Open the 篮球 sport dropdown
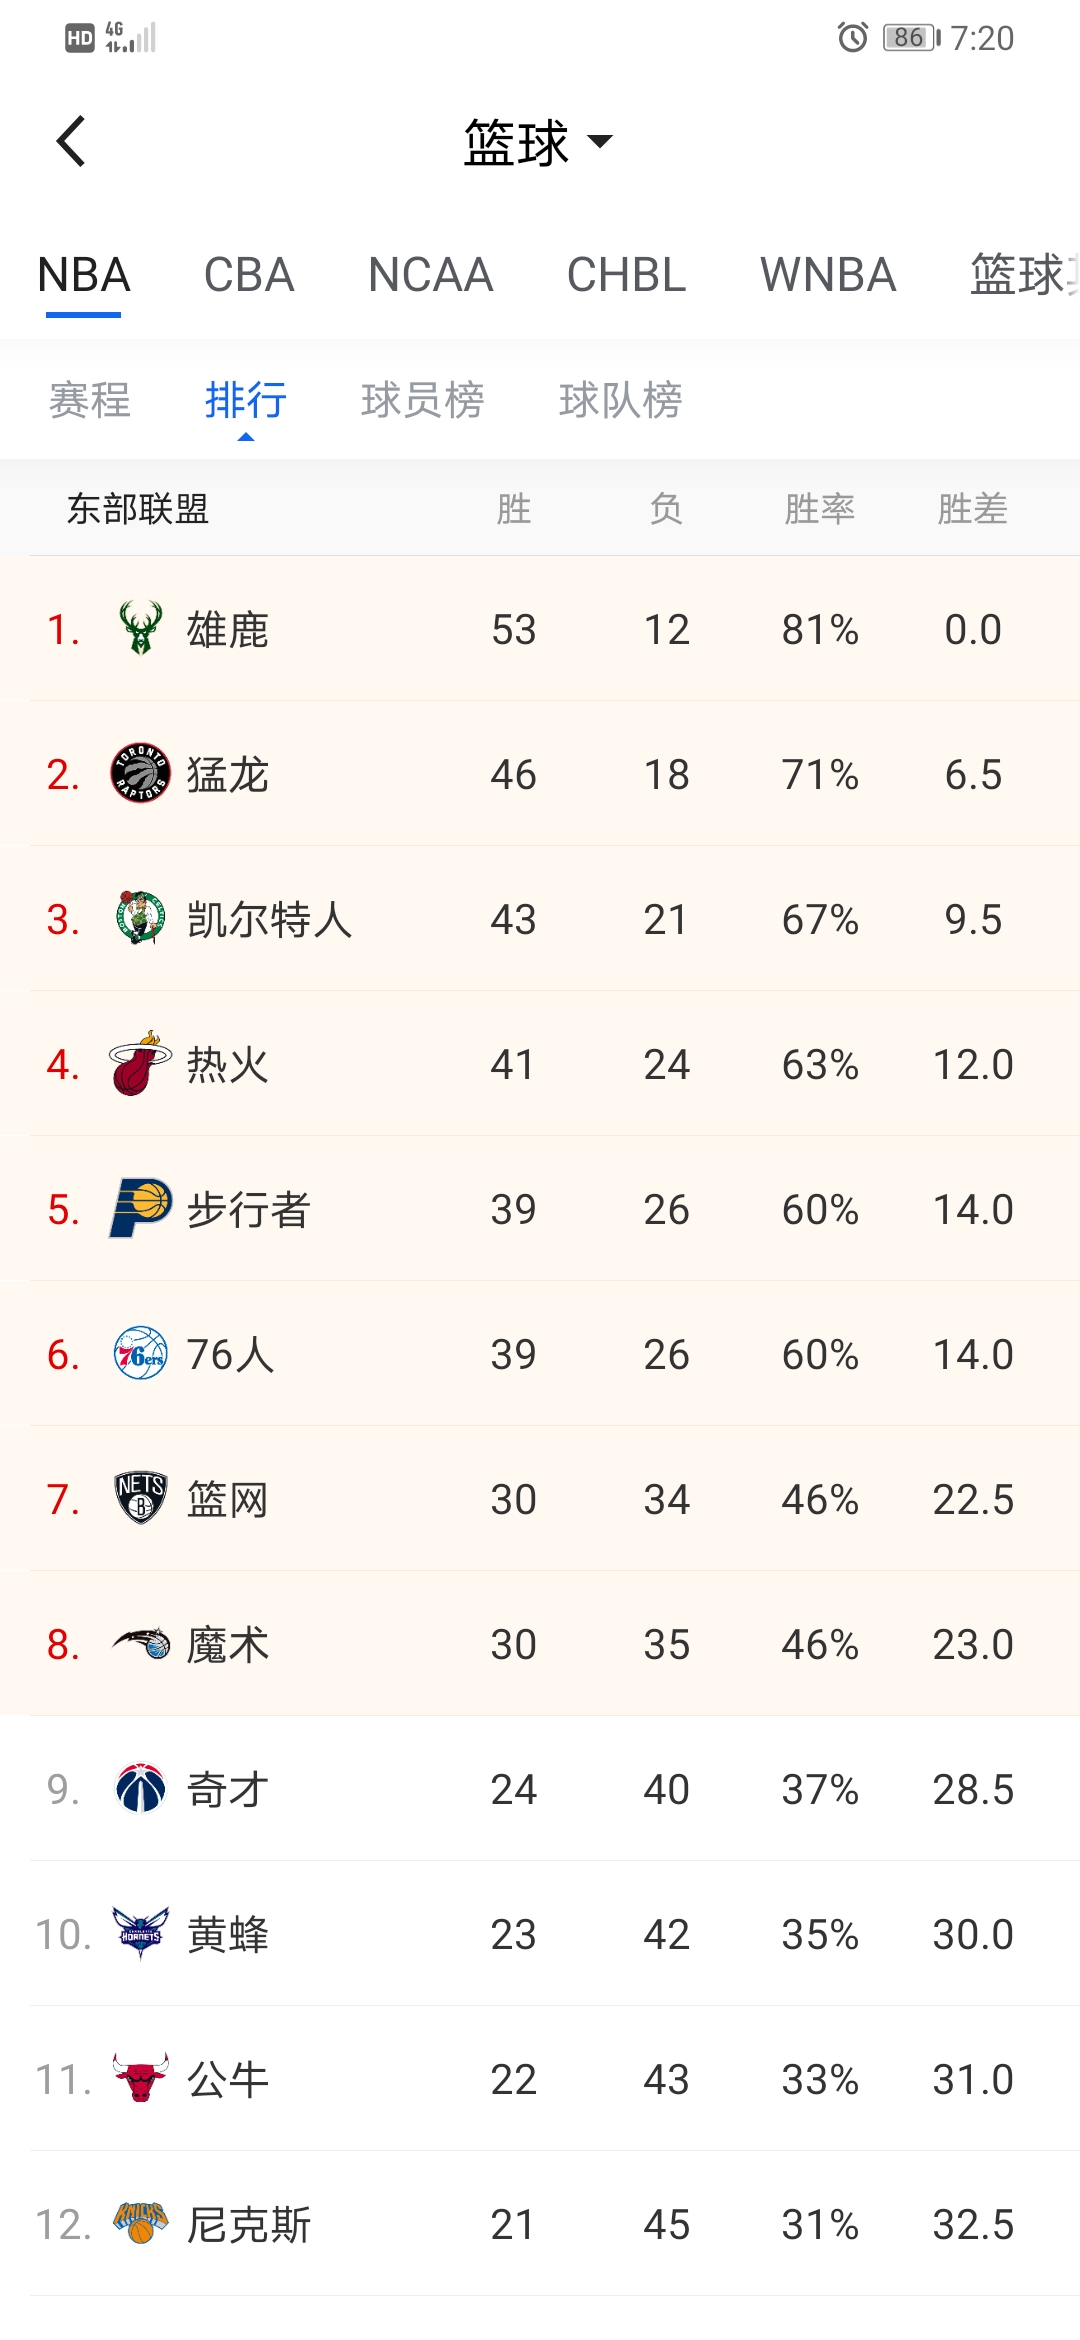Viewport: 1080px width, 2340px height. click(x=537, y=142)
